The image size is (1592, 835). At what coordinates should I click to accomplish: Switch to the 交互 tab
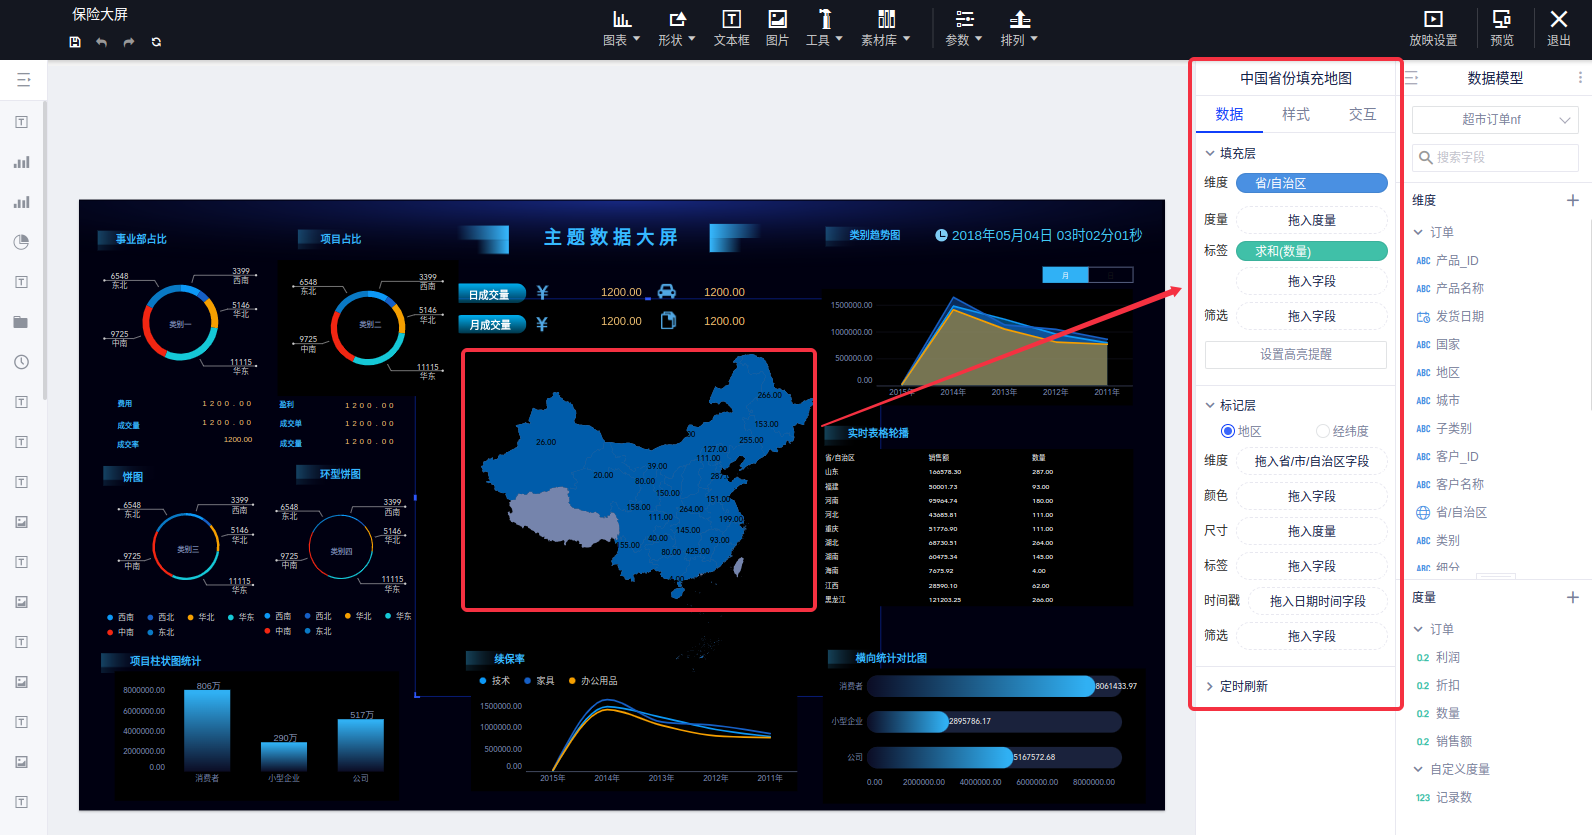pyautogui.click(x=1362, y=114)
